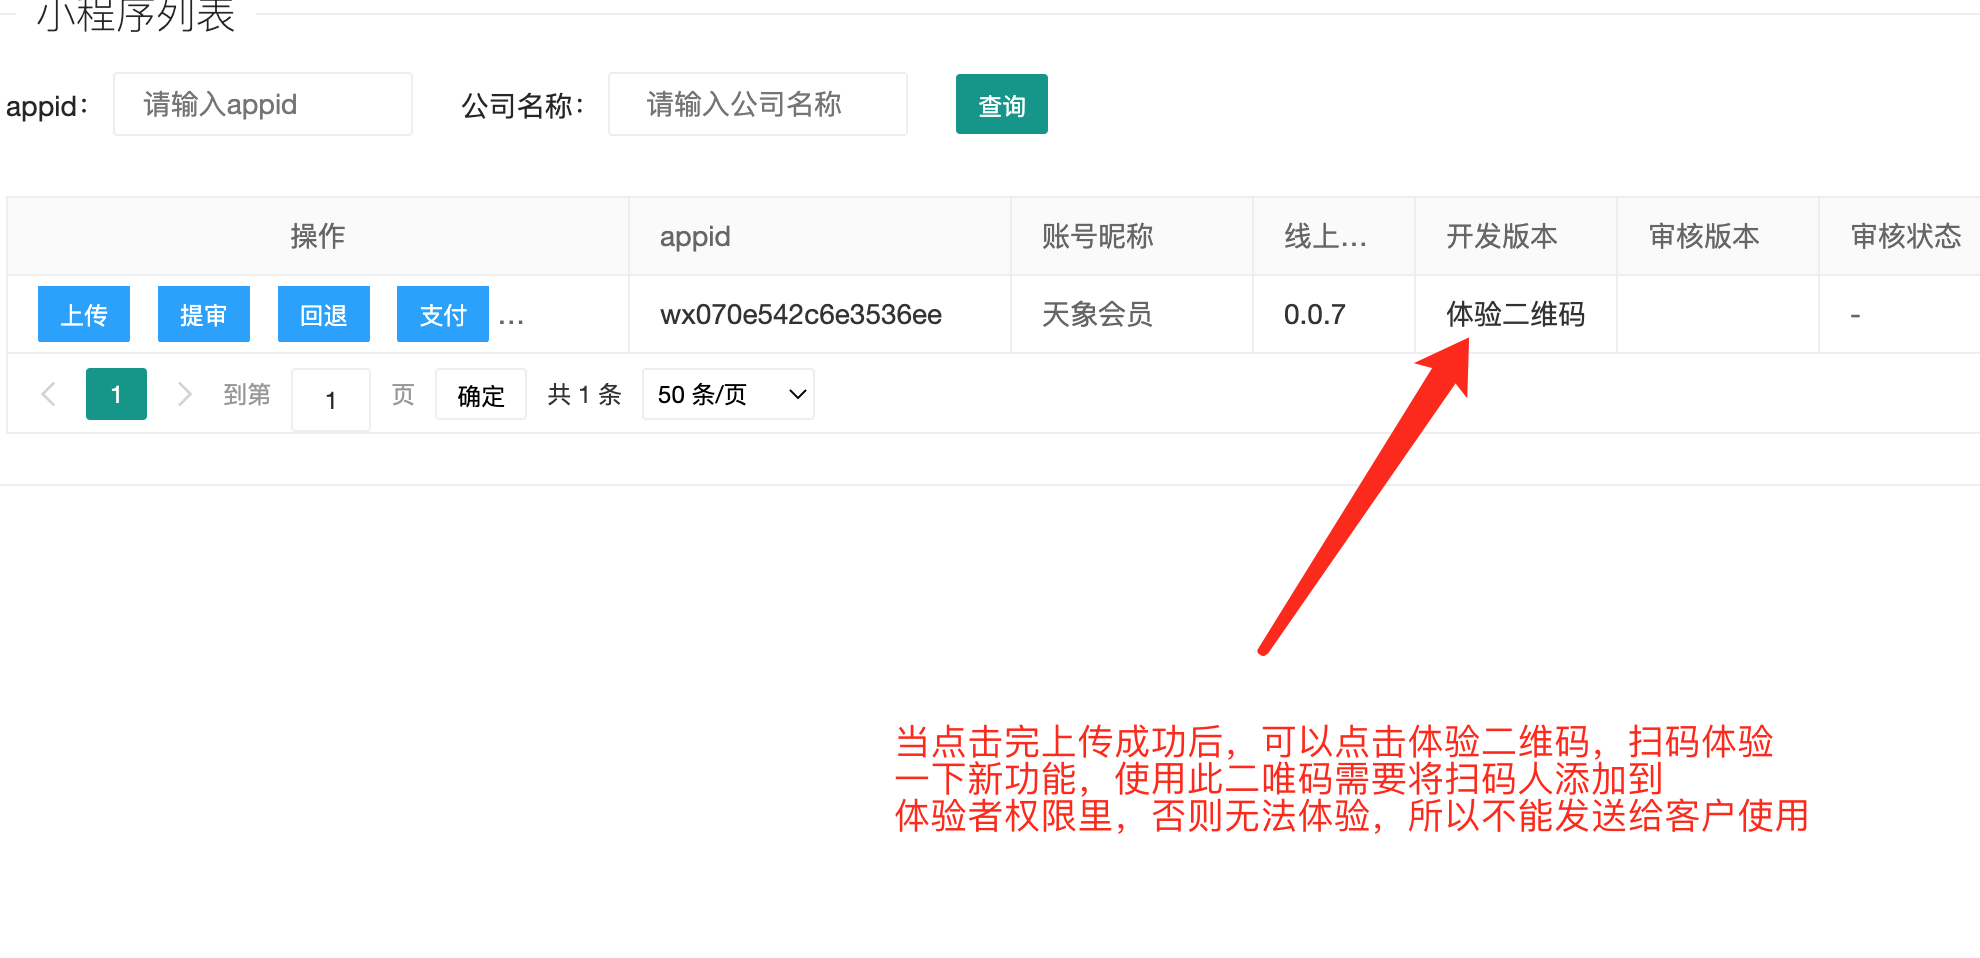Click the 账号昵称 column header
Screen dimensions: 1980x958
pos(1097,236)
